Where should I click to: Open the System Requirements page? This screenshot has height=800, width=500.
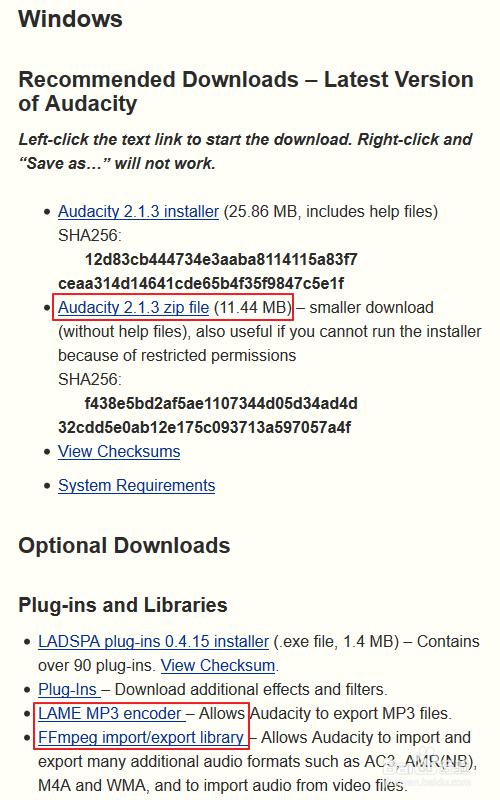[x=137, y=485]
